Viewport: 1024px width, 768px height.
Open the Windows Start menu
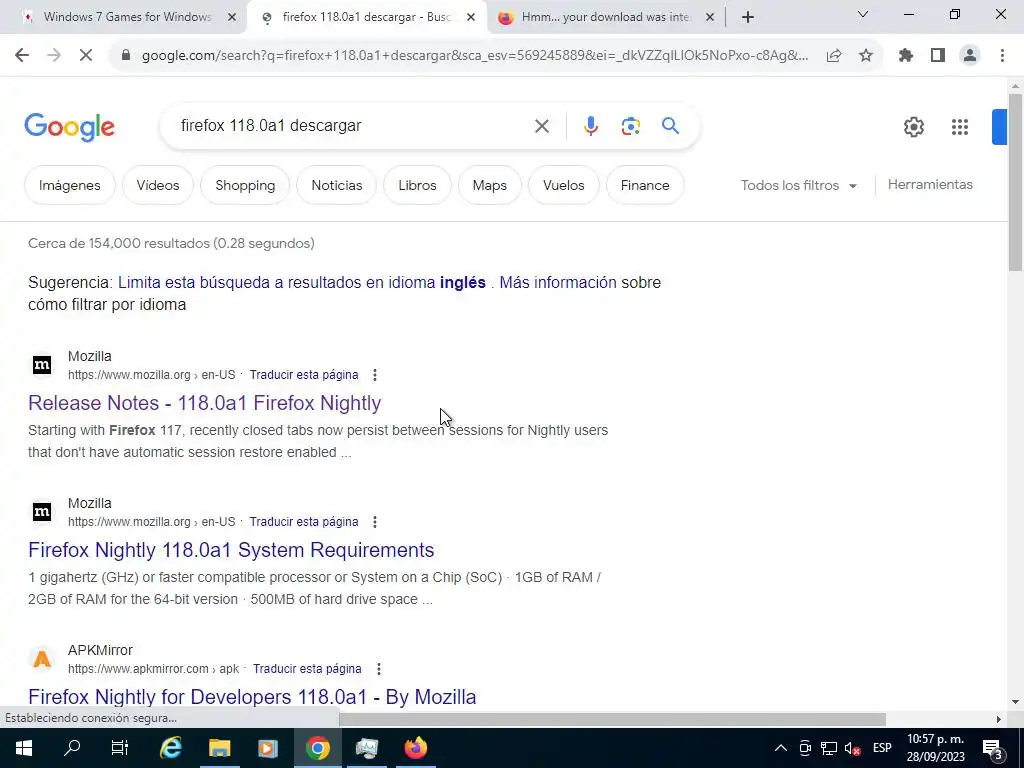(x=24, y=748)
